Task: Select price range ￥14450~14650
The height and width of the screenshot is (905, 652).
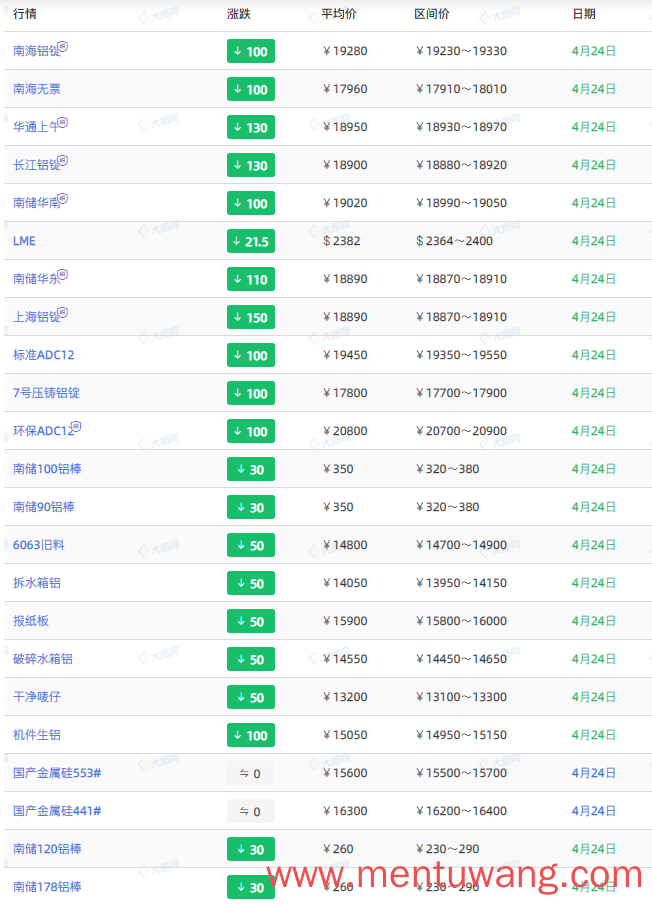Action: click(x=461, y=659)
